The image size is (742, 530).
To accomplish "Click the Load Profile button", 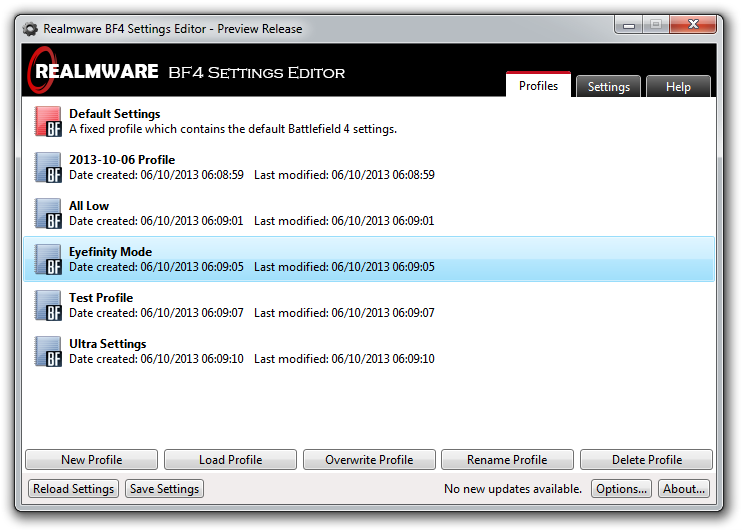I will pos(230,460).
